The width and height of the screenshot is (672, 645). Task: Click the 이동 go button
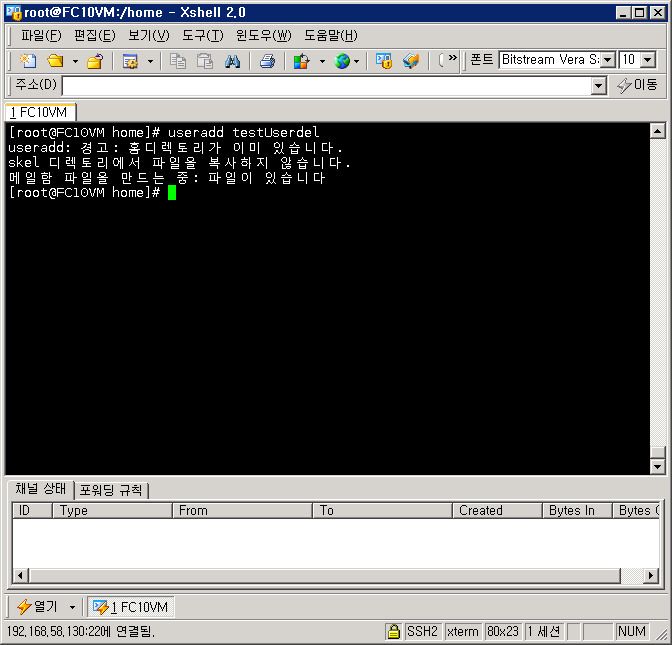(x=637, y=85)
